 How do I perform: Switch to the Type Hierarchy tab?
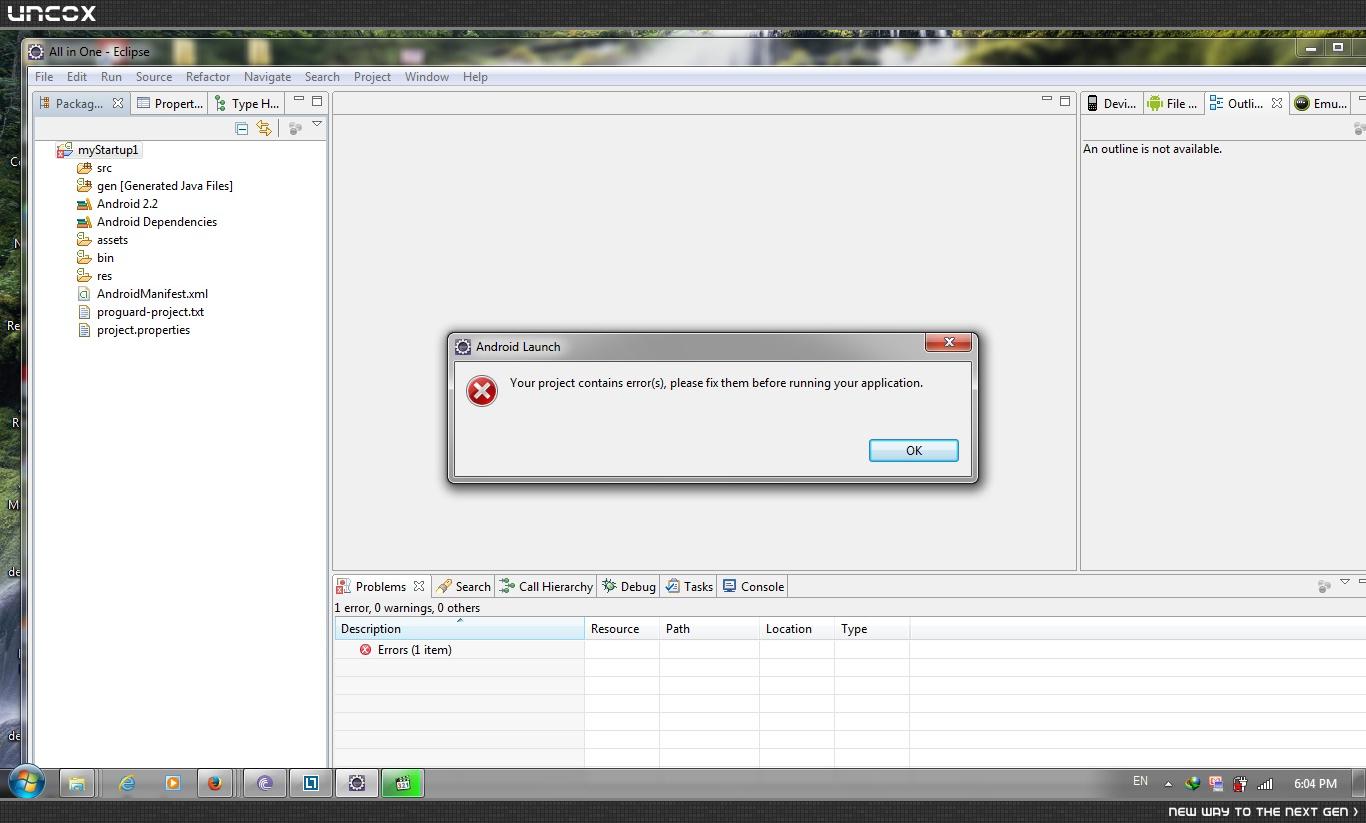pos(247,103)
